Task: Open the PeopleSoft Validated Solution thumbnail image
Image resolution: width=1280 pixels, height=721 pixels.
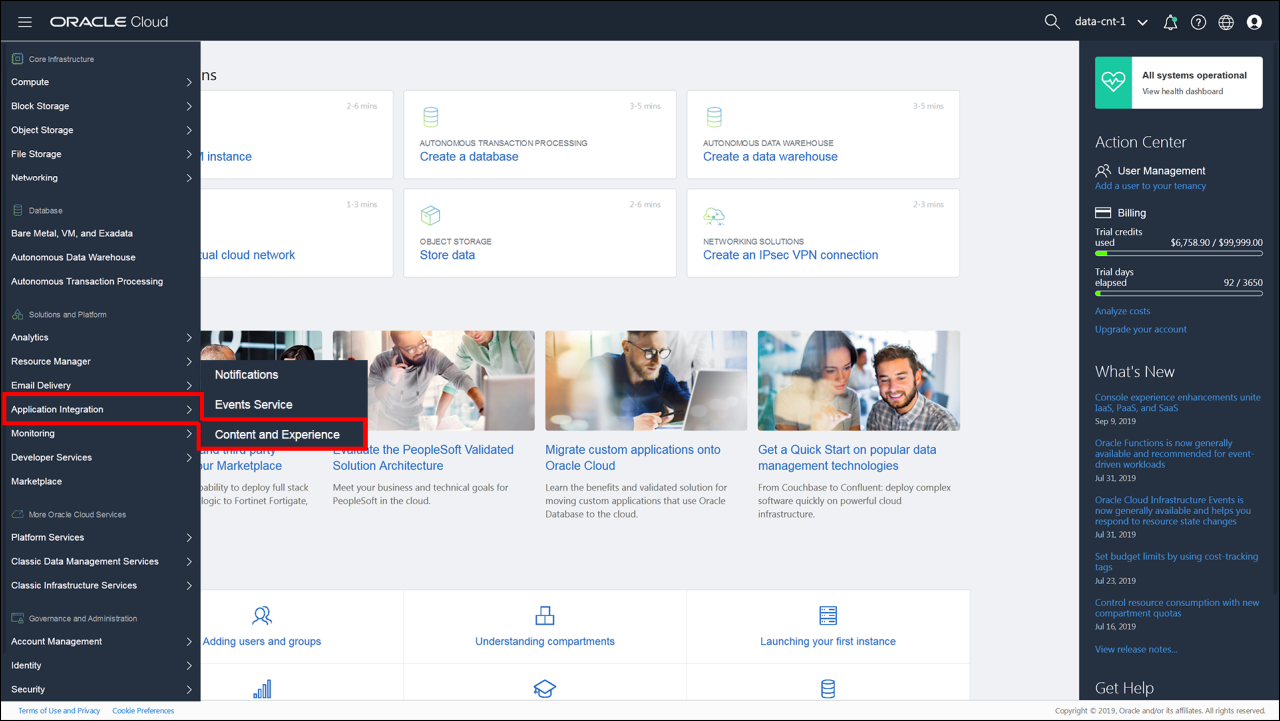Action: (434, 381)
